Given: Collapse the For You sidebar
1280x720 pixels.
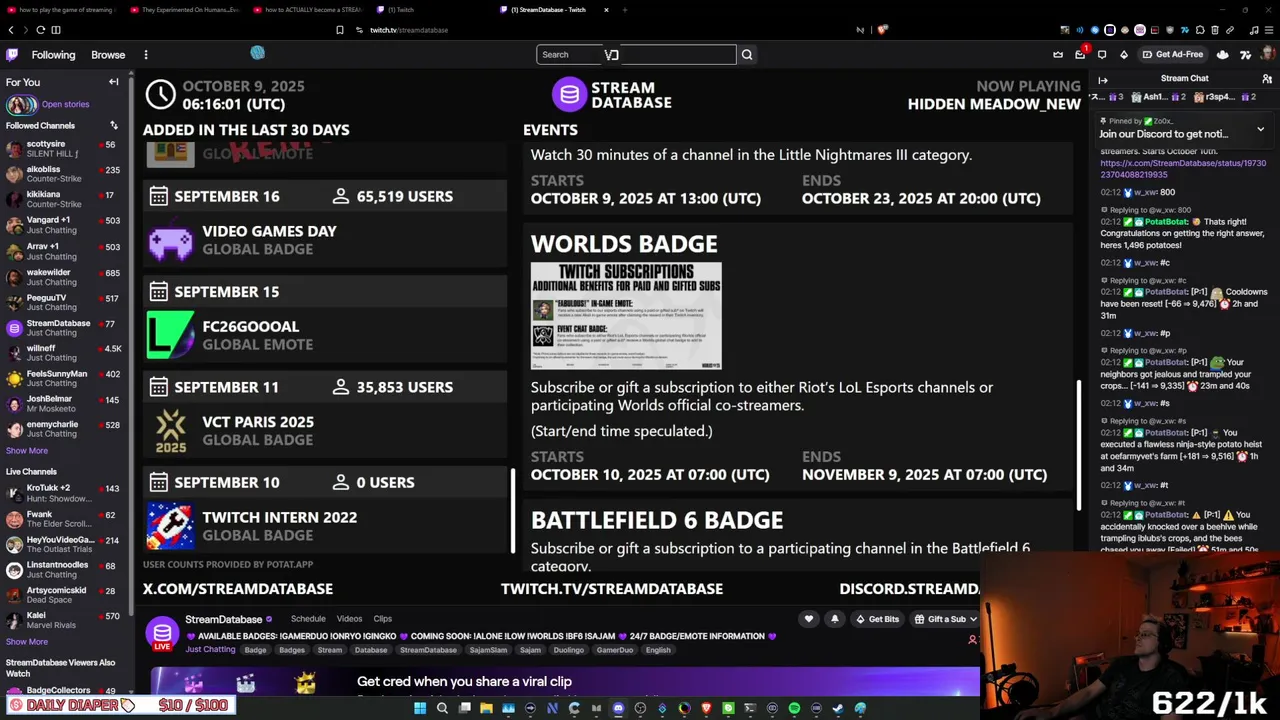Looking at the screenshot, I should (114, 82).
